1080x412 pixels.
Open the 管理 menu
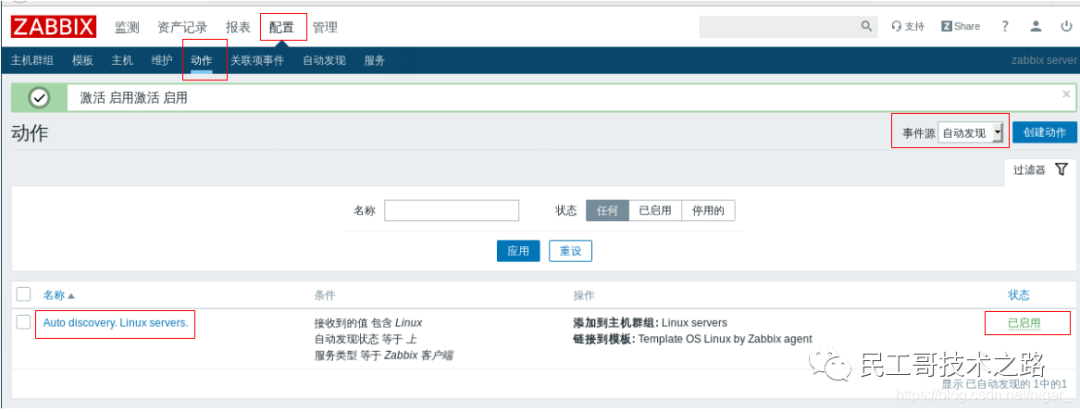[x=325, y=28]
